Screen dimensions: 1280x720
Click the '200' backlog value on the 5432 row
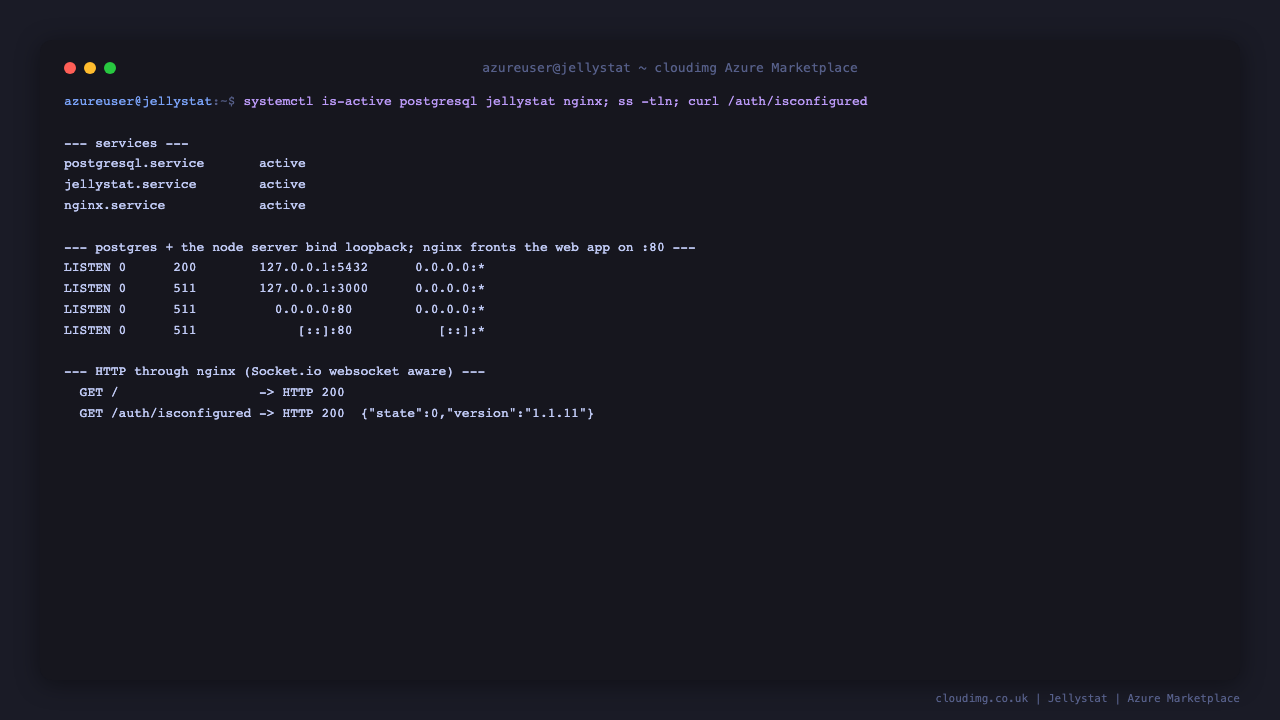(185, 267)
